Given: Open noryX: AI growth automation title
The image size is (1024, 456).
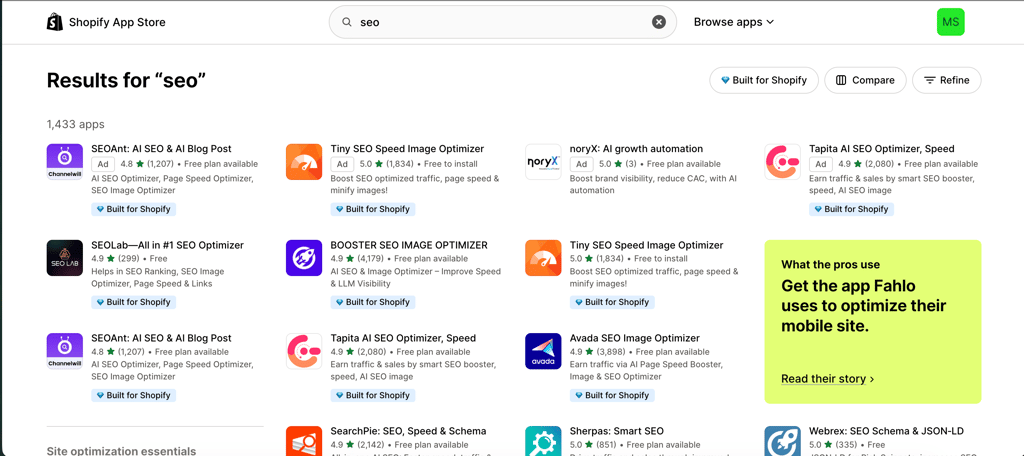Looking at the screenshot, I should 637,149.
